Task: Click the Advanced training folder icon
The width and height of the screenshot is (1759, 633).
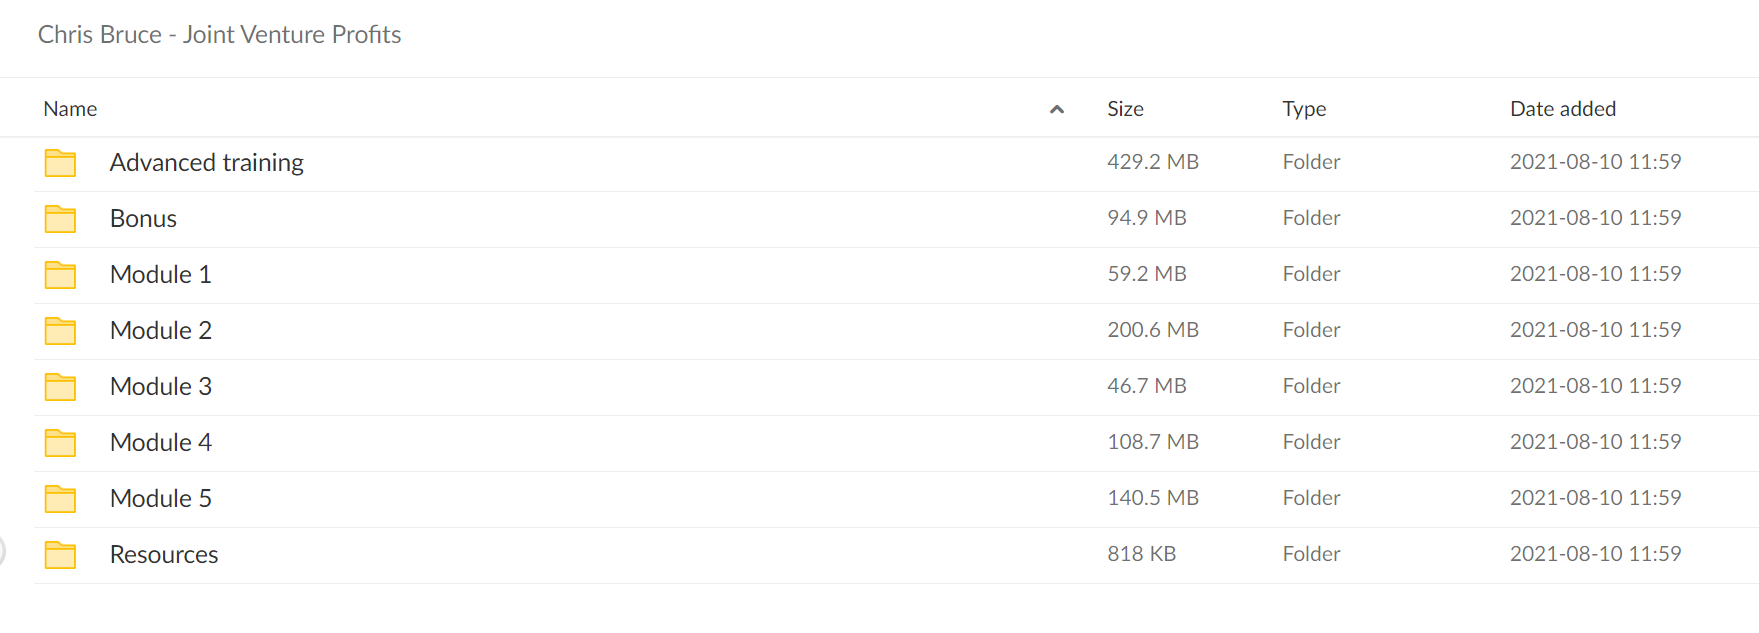Action: [x=60, y=163]
